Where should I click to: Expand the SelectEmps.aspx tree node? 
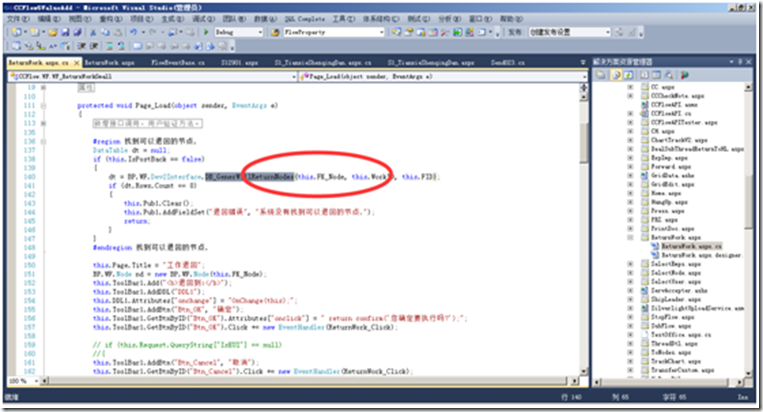(x=631, y=264)
